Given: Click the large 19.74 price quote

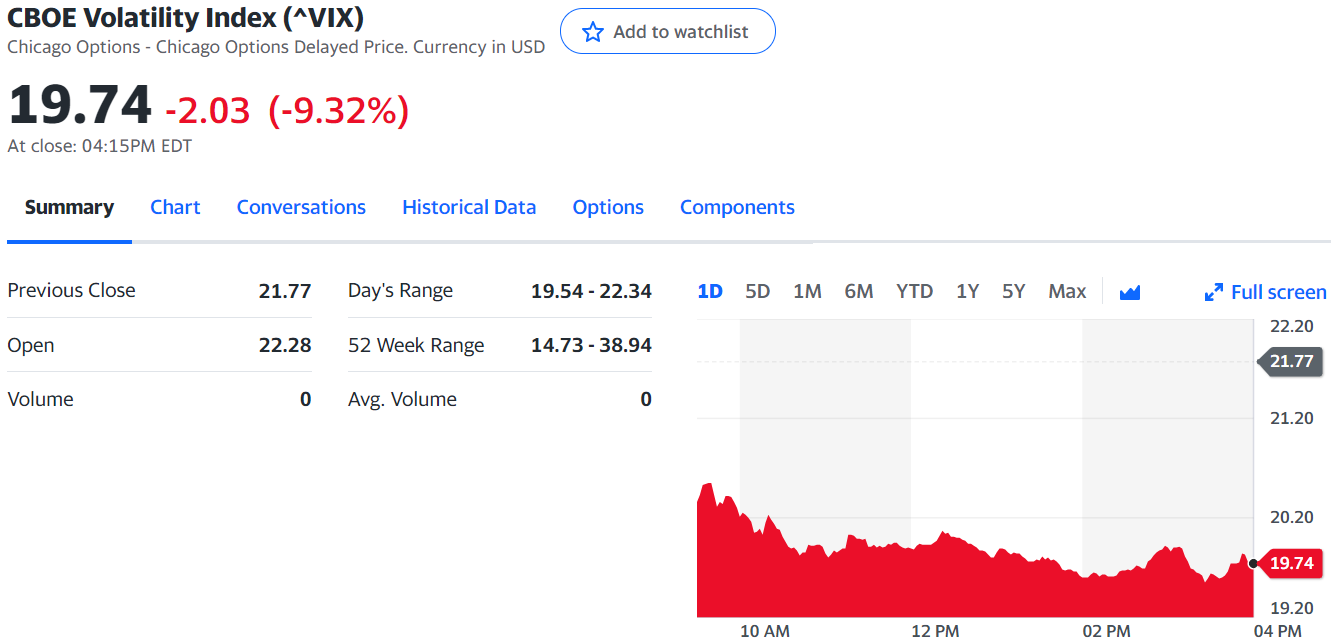Looking at the screenshot, I should [80, 106].
